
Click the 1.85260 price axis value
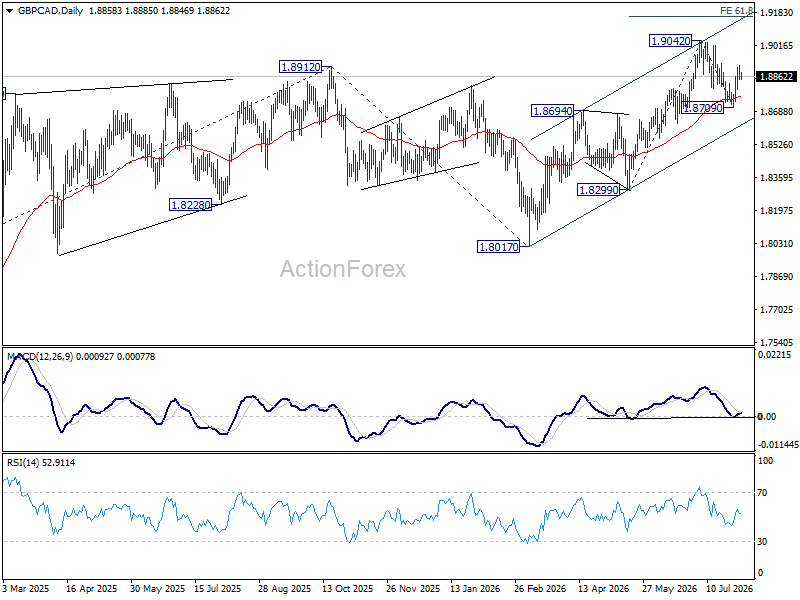pyautogui.click(x=776, y=145)
